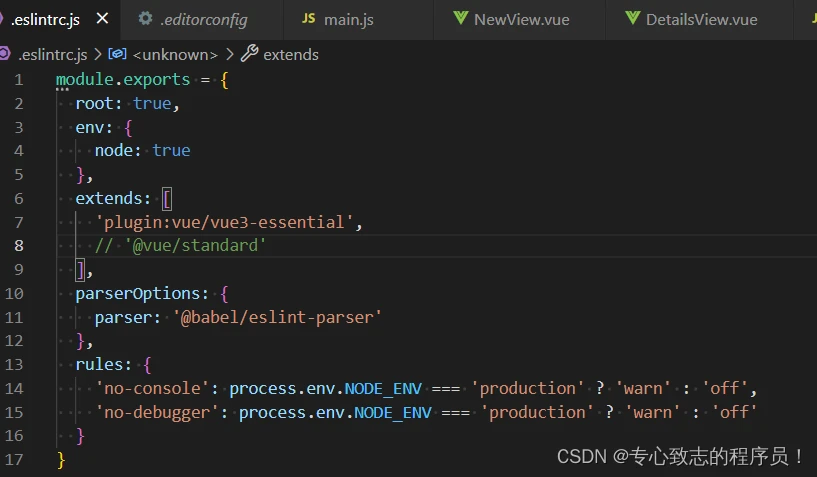Viewport: 817px width, 477px height.
Task: Click the Vue logo on DetailsView.vue tab
Action: [x=632, y=19]
